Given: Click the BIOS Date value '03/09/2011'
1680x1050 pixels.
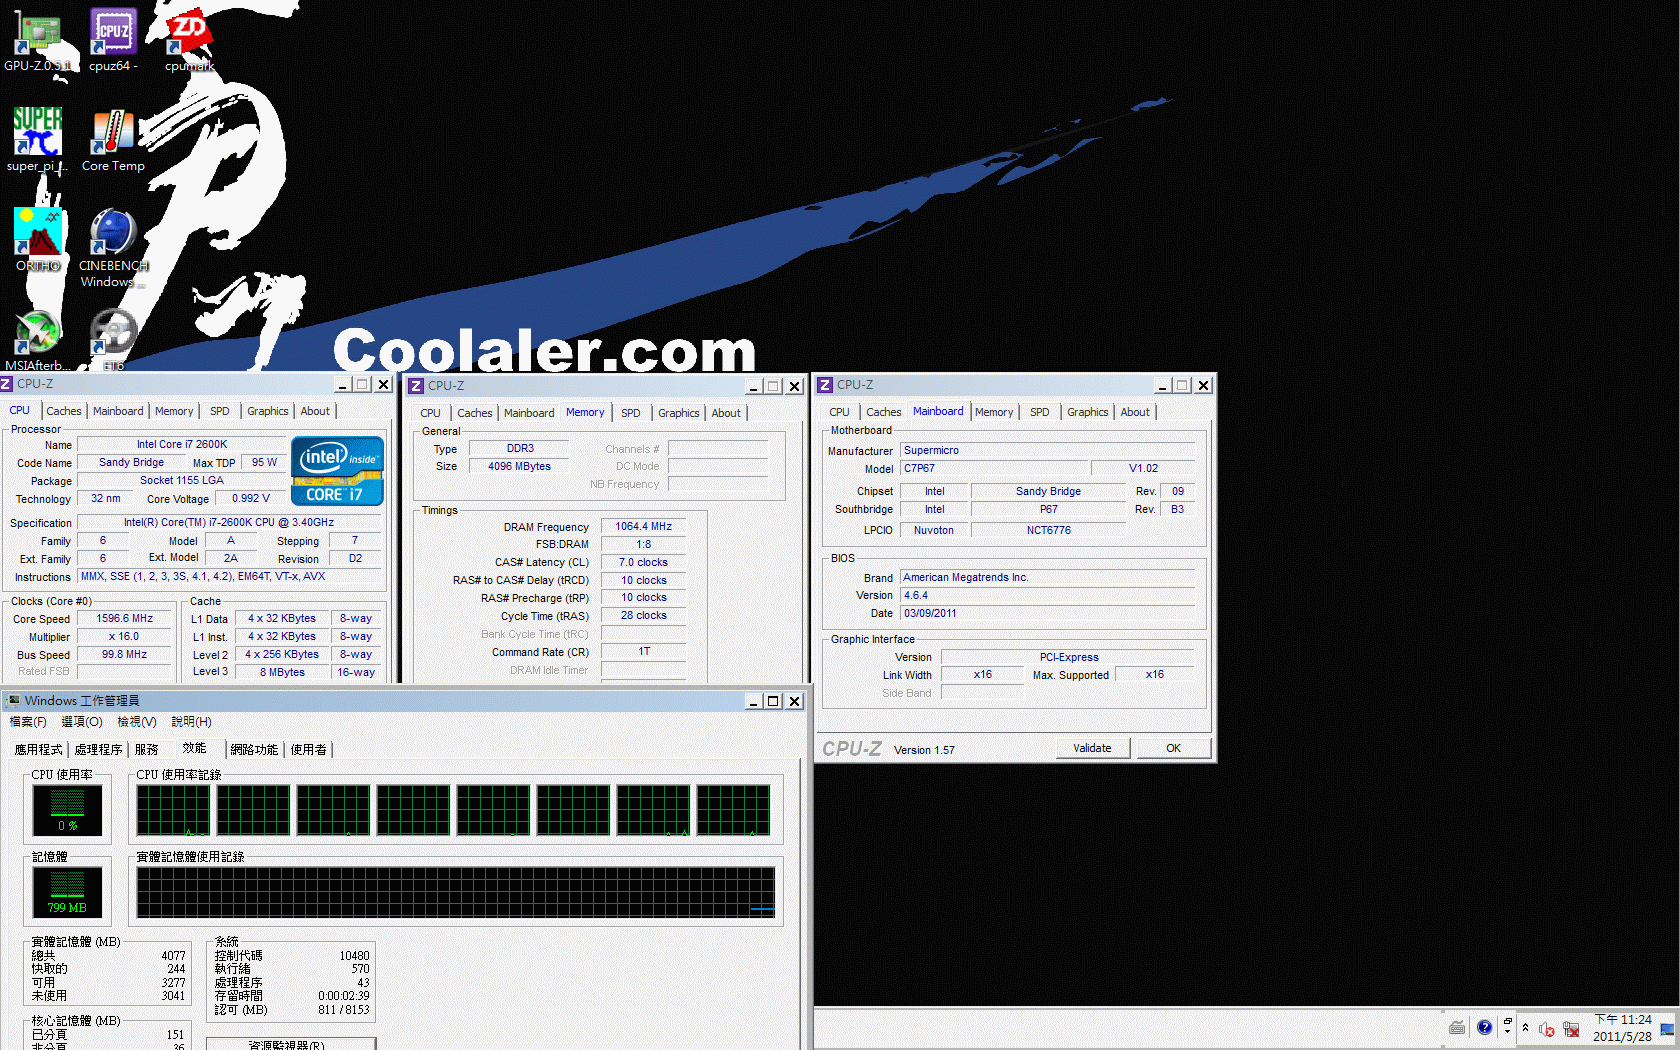Looking at the screenshot, I should [1047, 613].
